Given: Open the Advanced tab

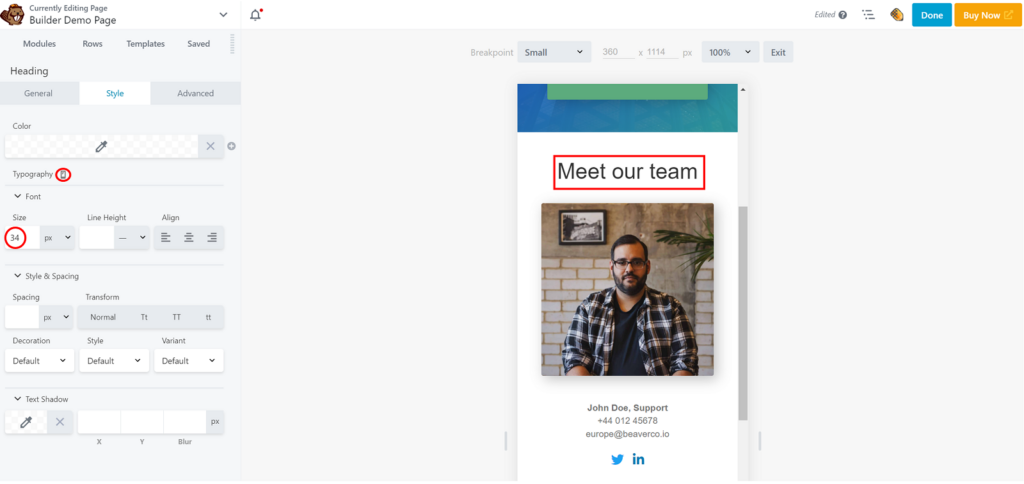Looking at the screenshot, I should (x=195, y=93).
